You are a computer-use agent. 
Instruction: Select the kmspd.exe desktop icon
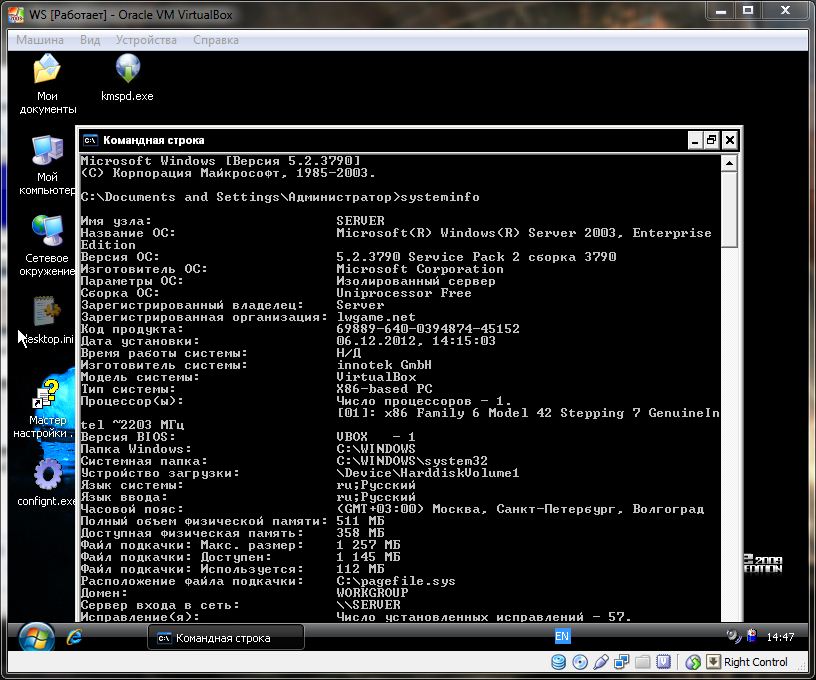[x=128, y=77]
